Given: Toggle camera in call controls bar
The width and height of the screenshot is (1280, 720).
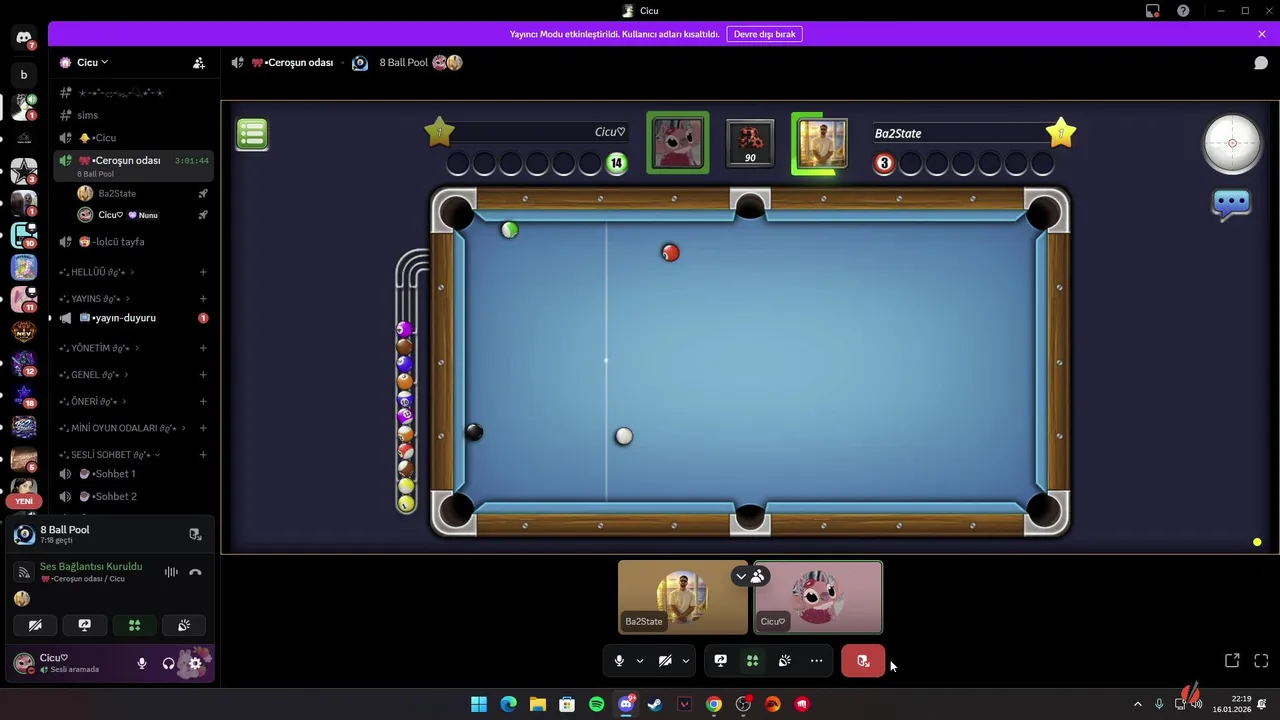Looking at the screenshot, I should (x=665, y=661).
